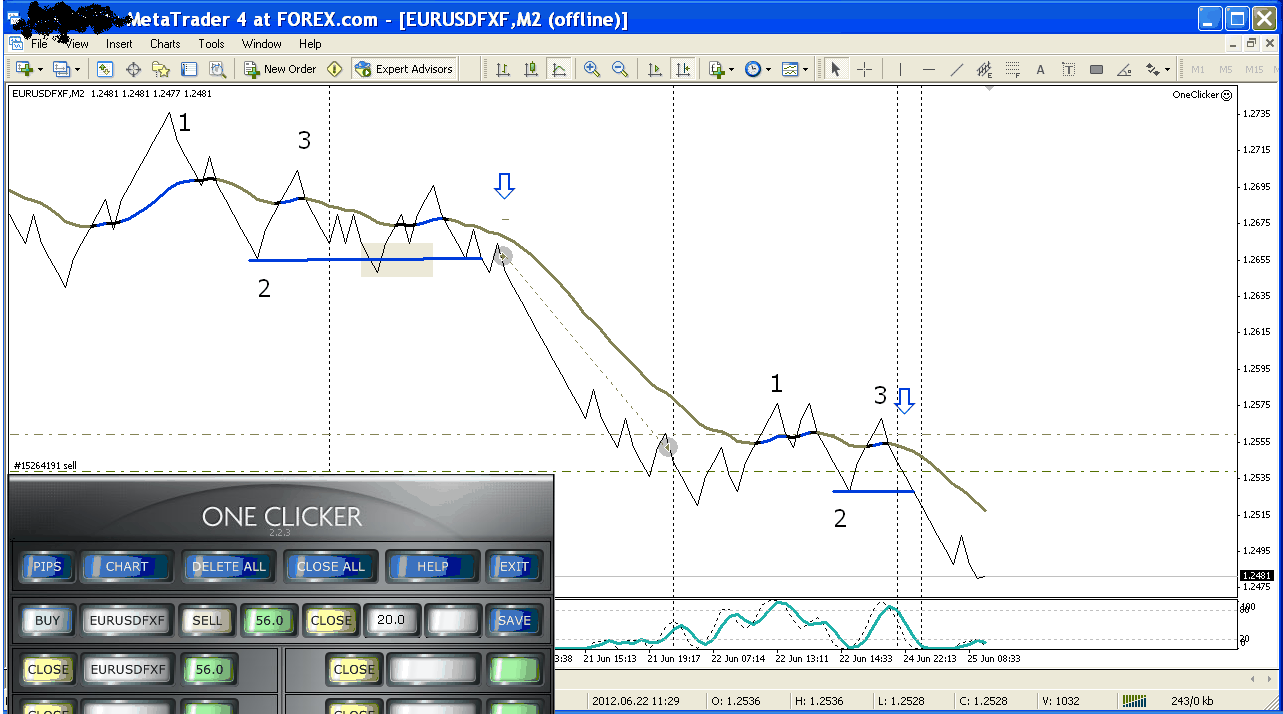The height and width of the screenshot is (714, 1283).
Task: Open the Help menu
Action: (310, 44)
